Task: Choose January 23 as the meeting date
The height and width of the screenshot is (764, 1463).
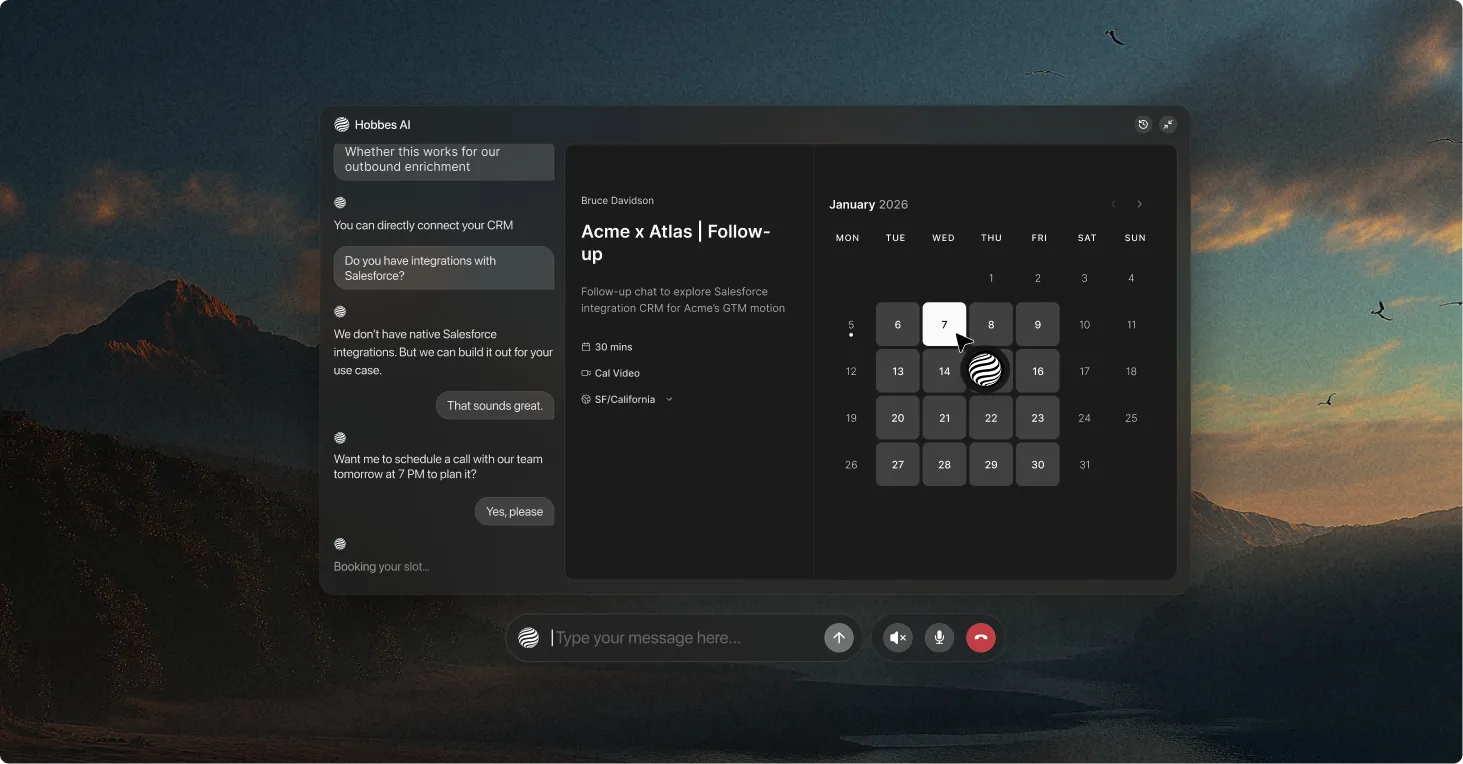Action: coord(1038,418)
